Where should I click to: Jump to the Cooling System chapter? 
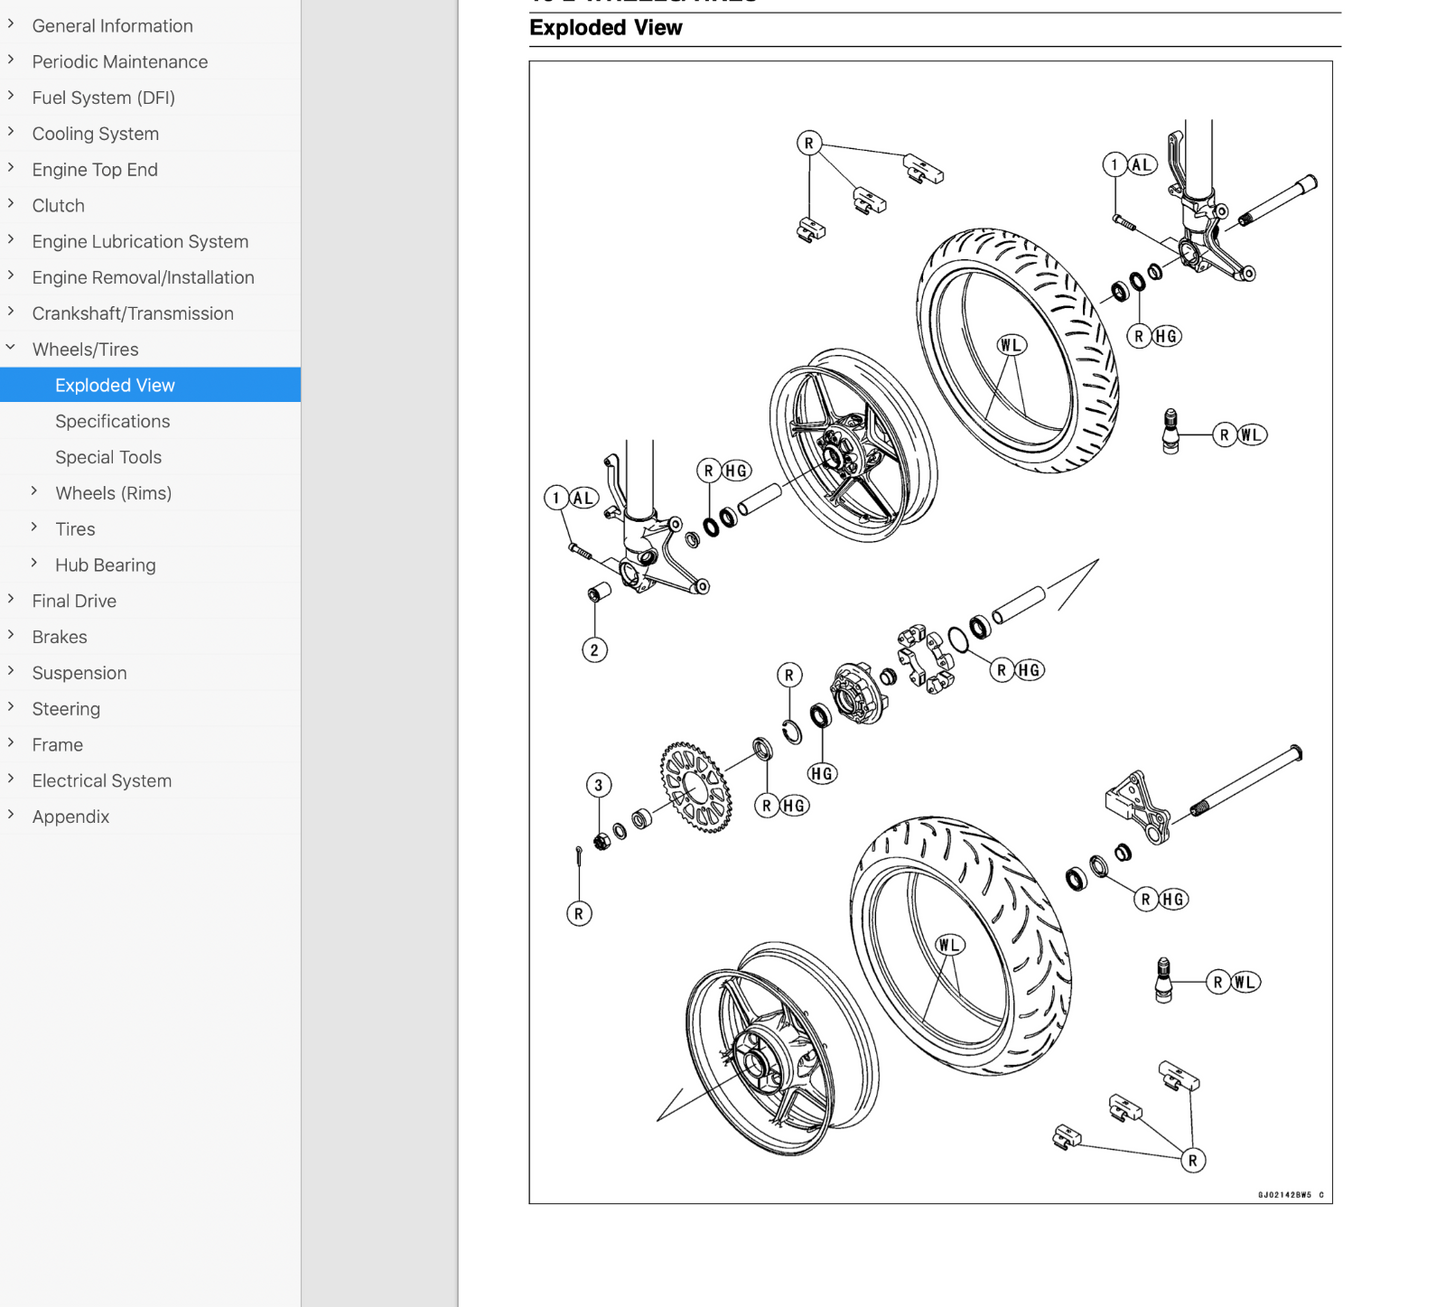click(95, 134)
